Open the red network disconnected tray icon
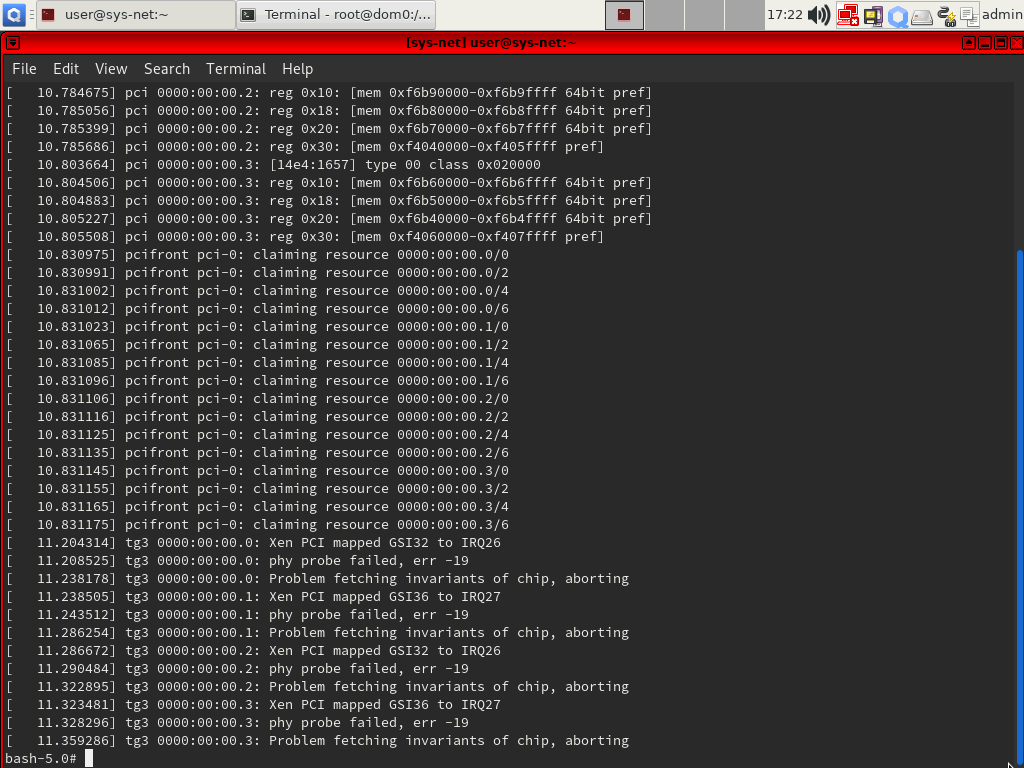Viewport: 1024px width, 768px height. (848, 15)
